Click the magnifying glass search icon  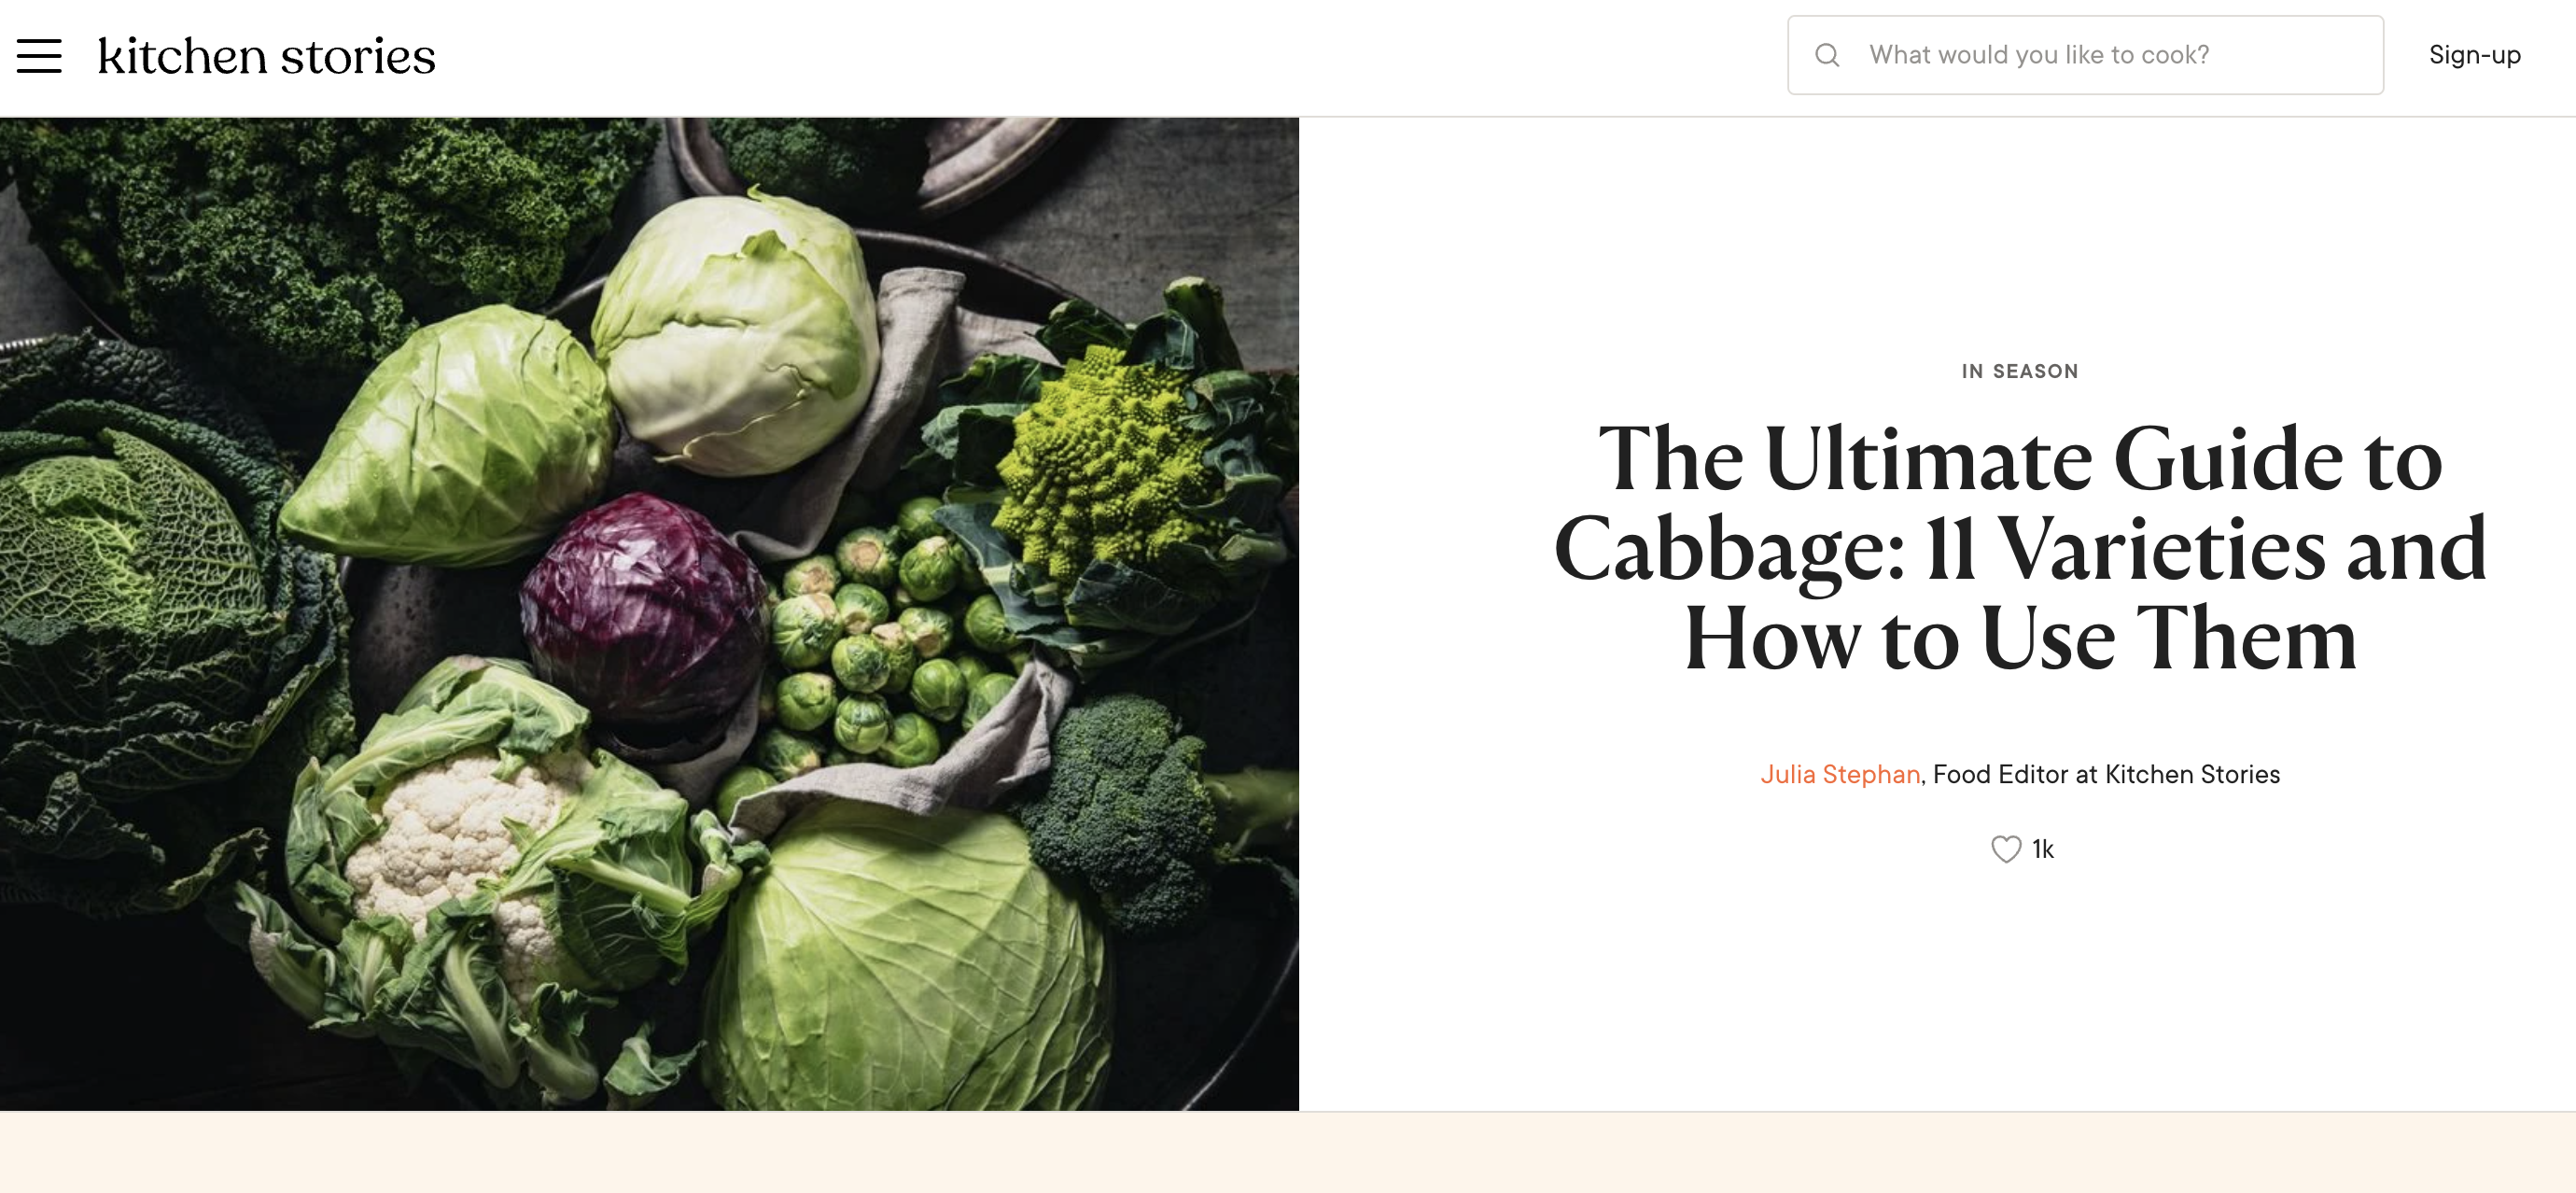point(1827,55)
